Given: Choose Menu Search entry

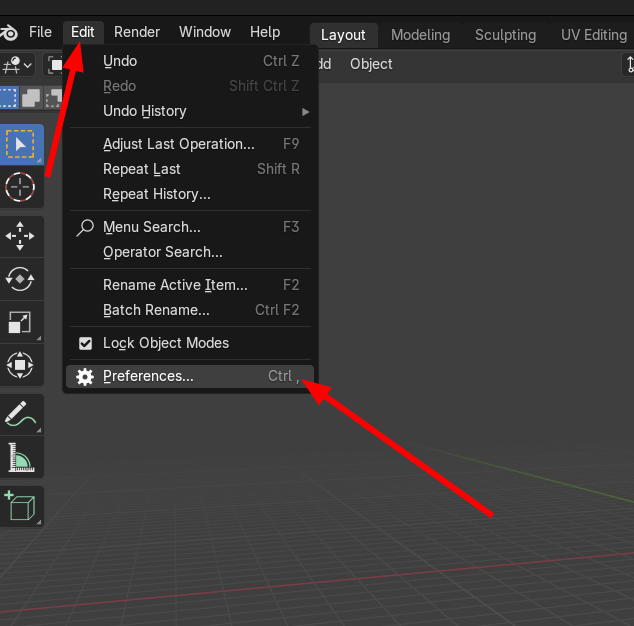Looking at the screenshot, I should (190, 228).
